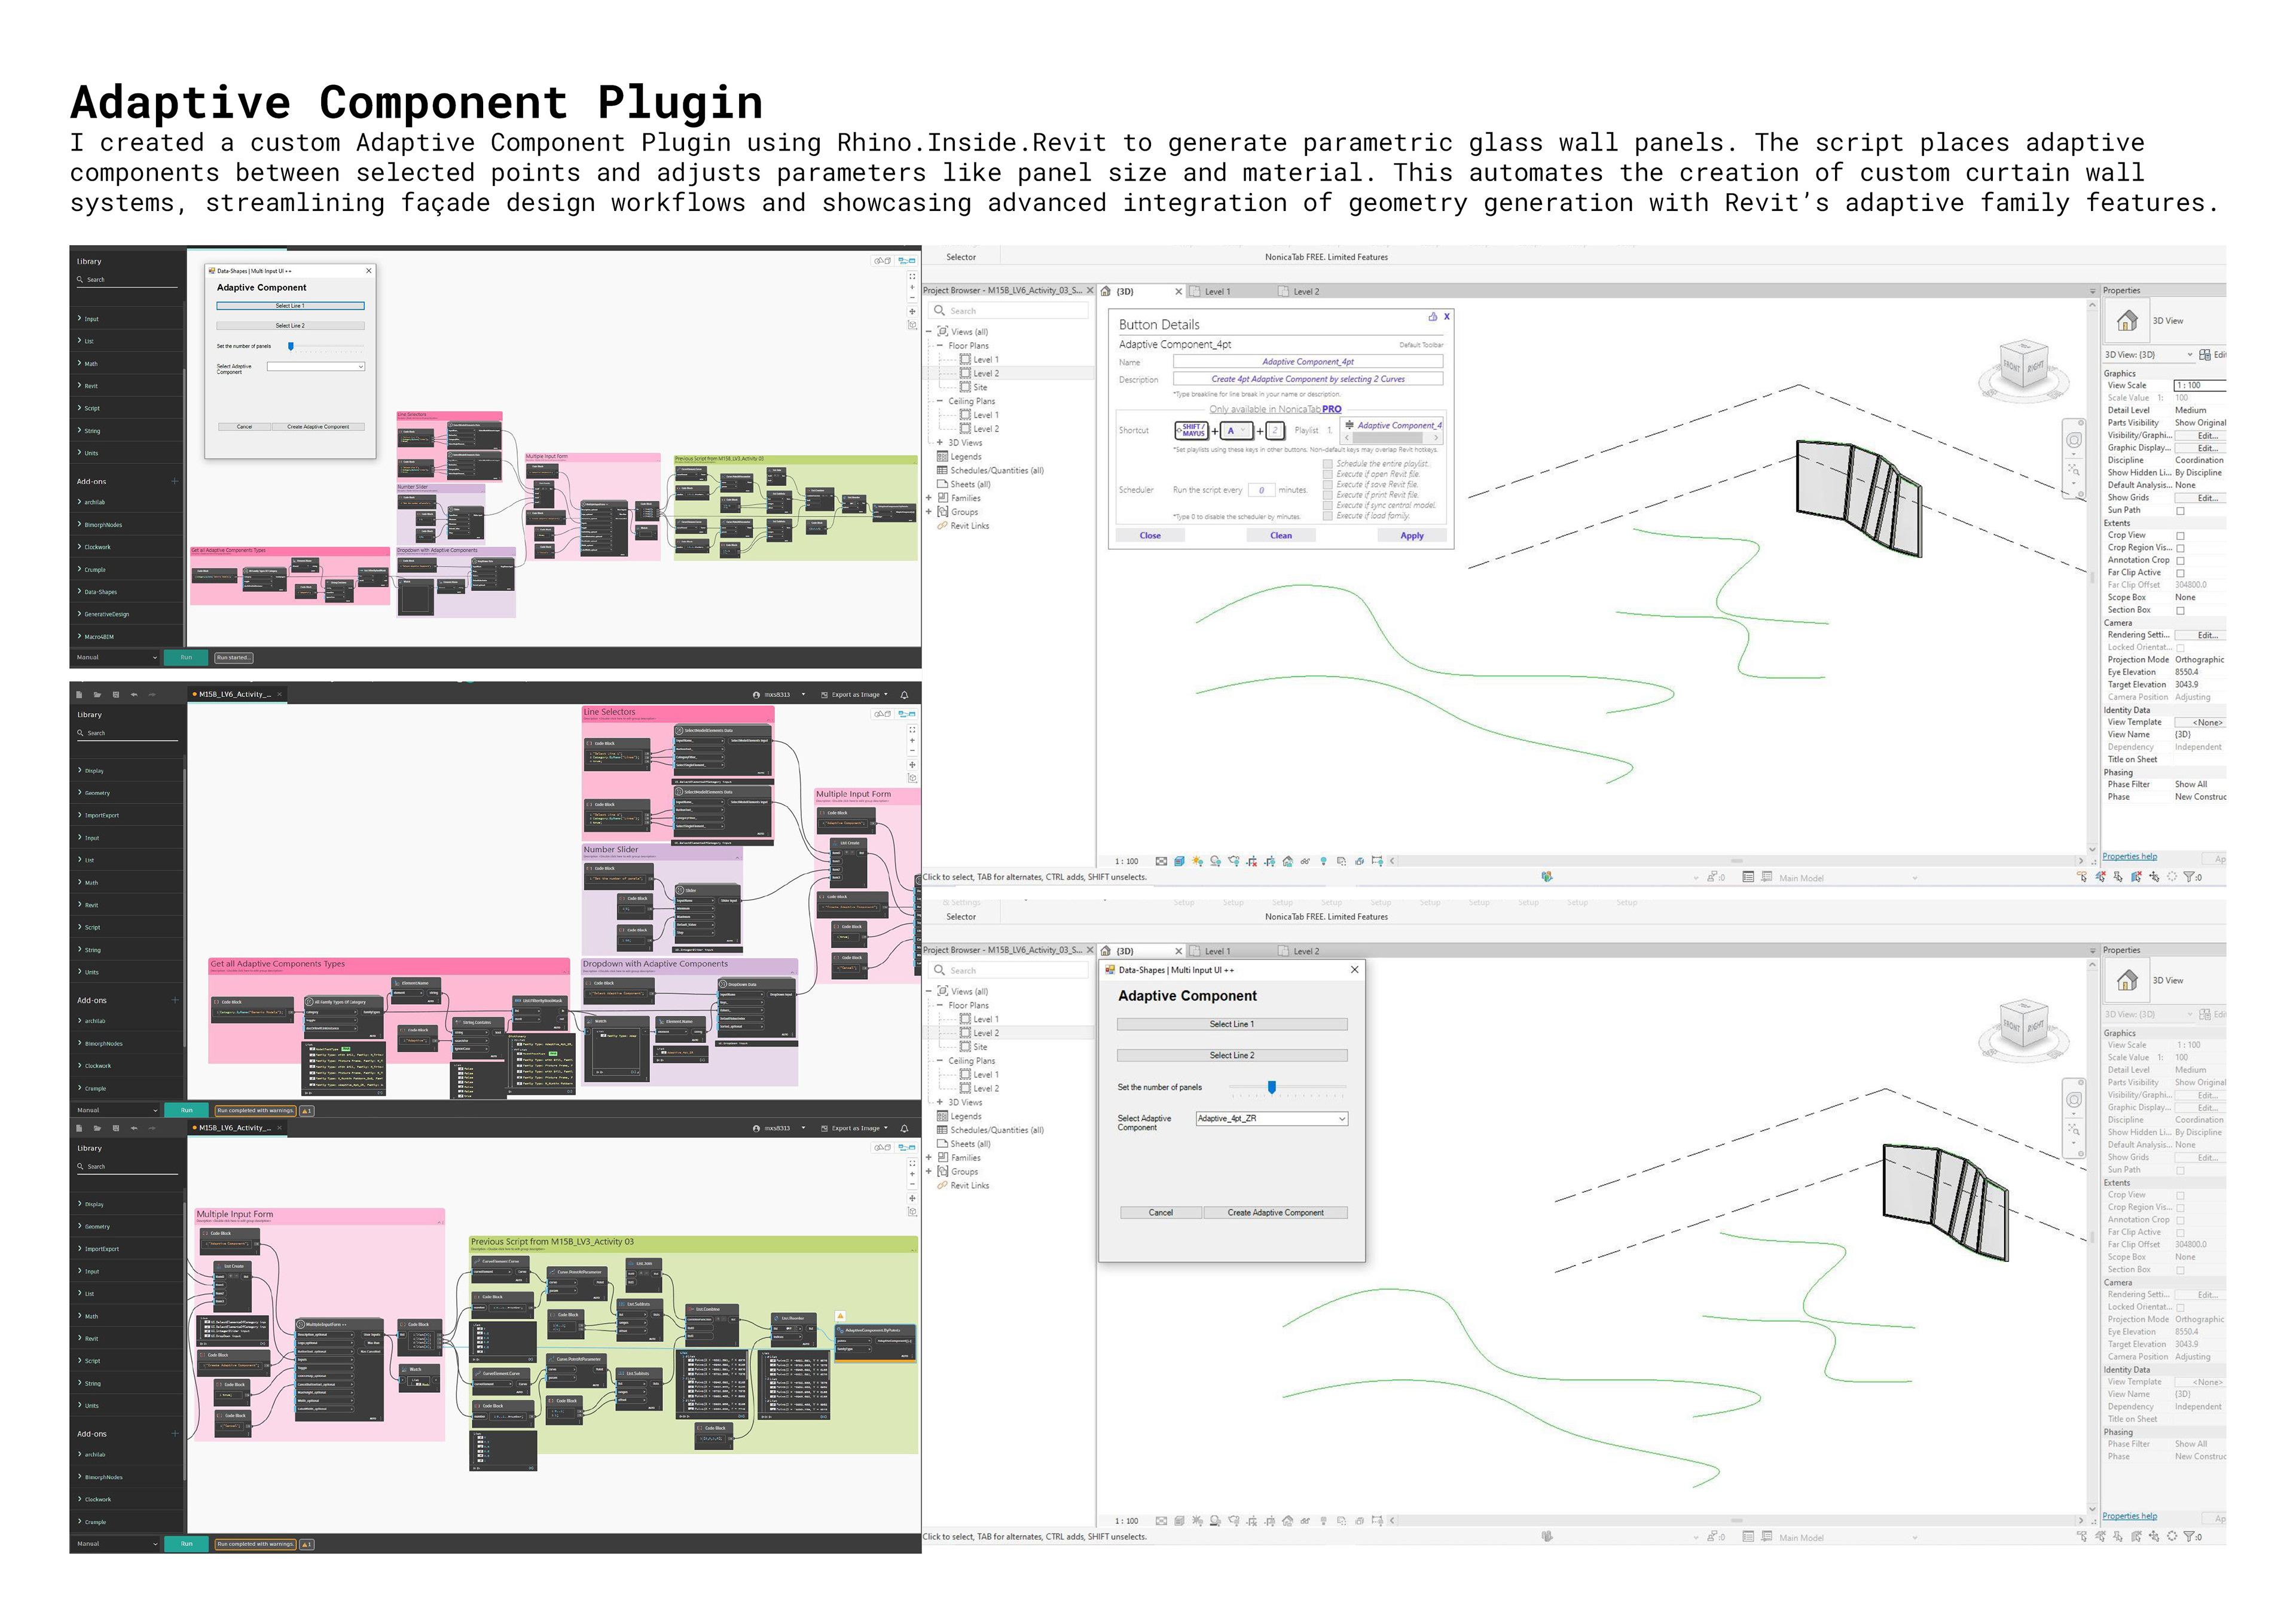Enable 'Schedule the entire playlist' checkbox

click(x=1328, y=464)
